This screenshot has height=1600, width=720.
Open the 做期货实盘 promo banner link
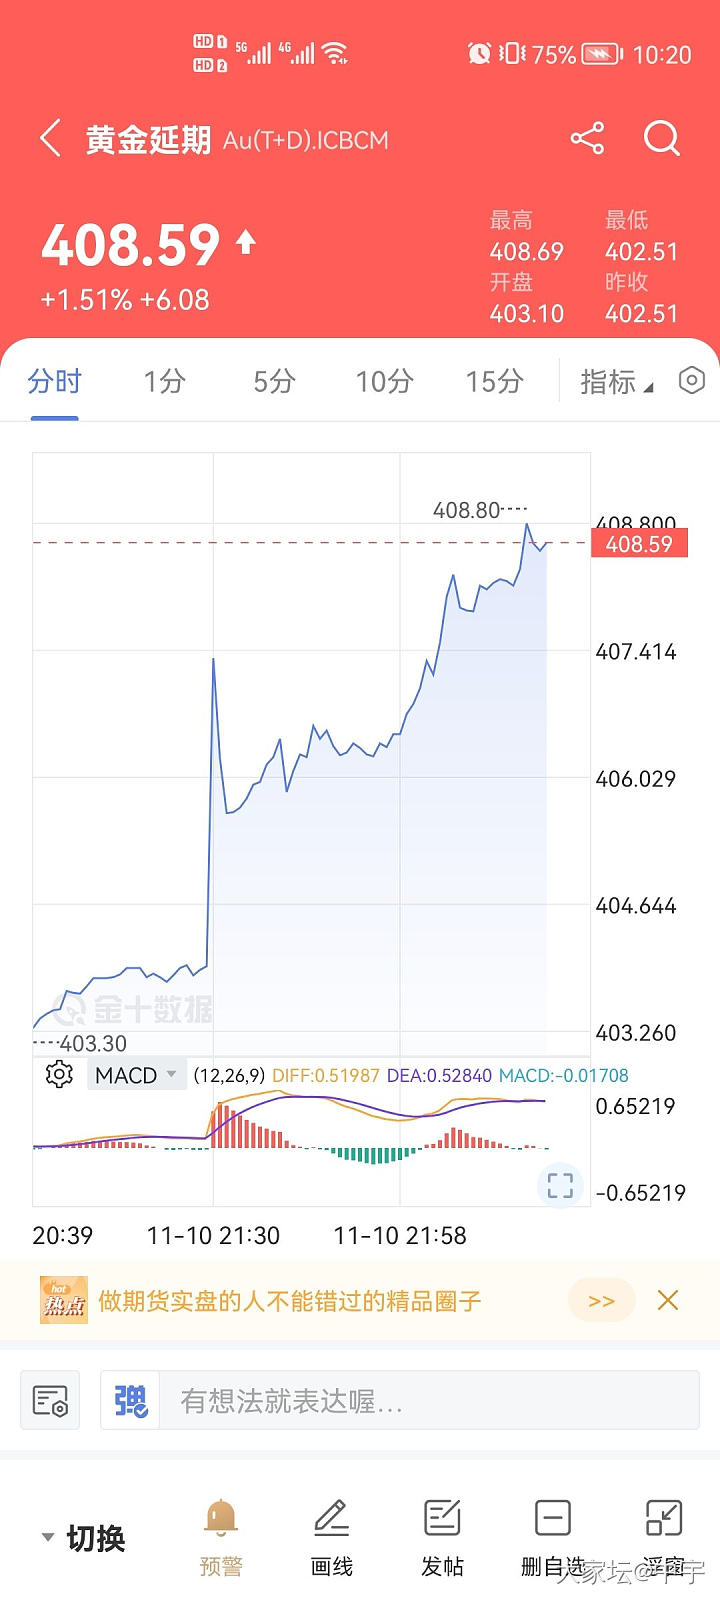point(290,1300)
